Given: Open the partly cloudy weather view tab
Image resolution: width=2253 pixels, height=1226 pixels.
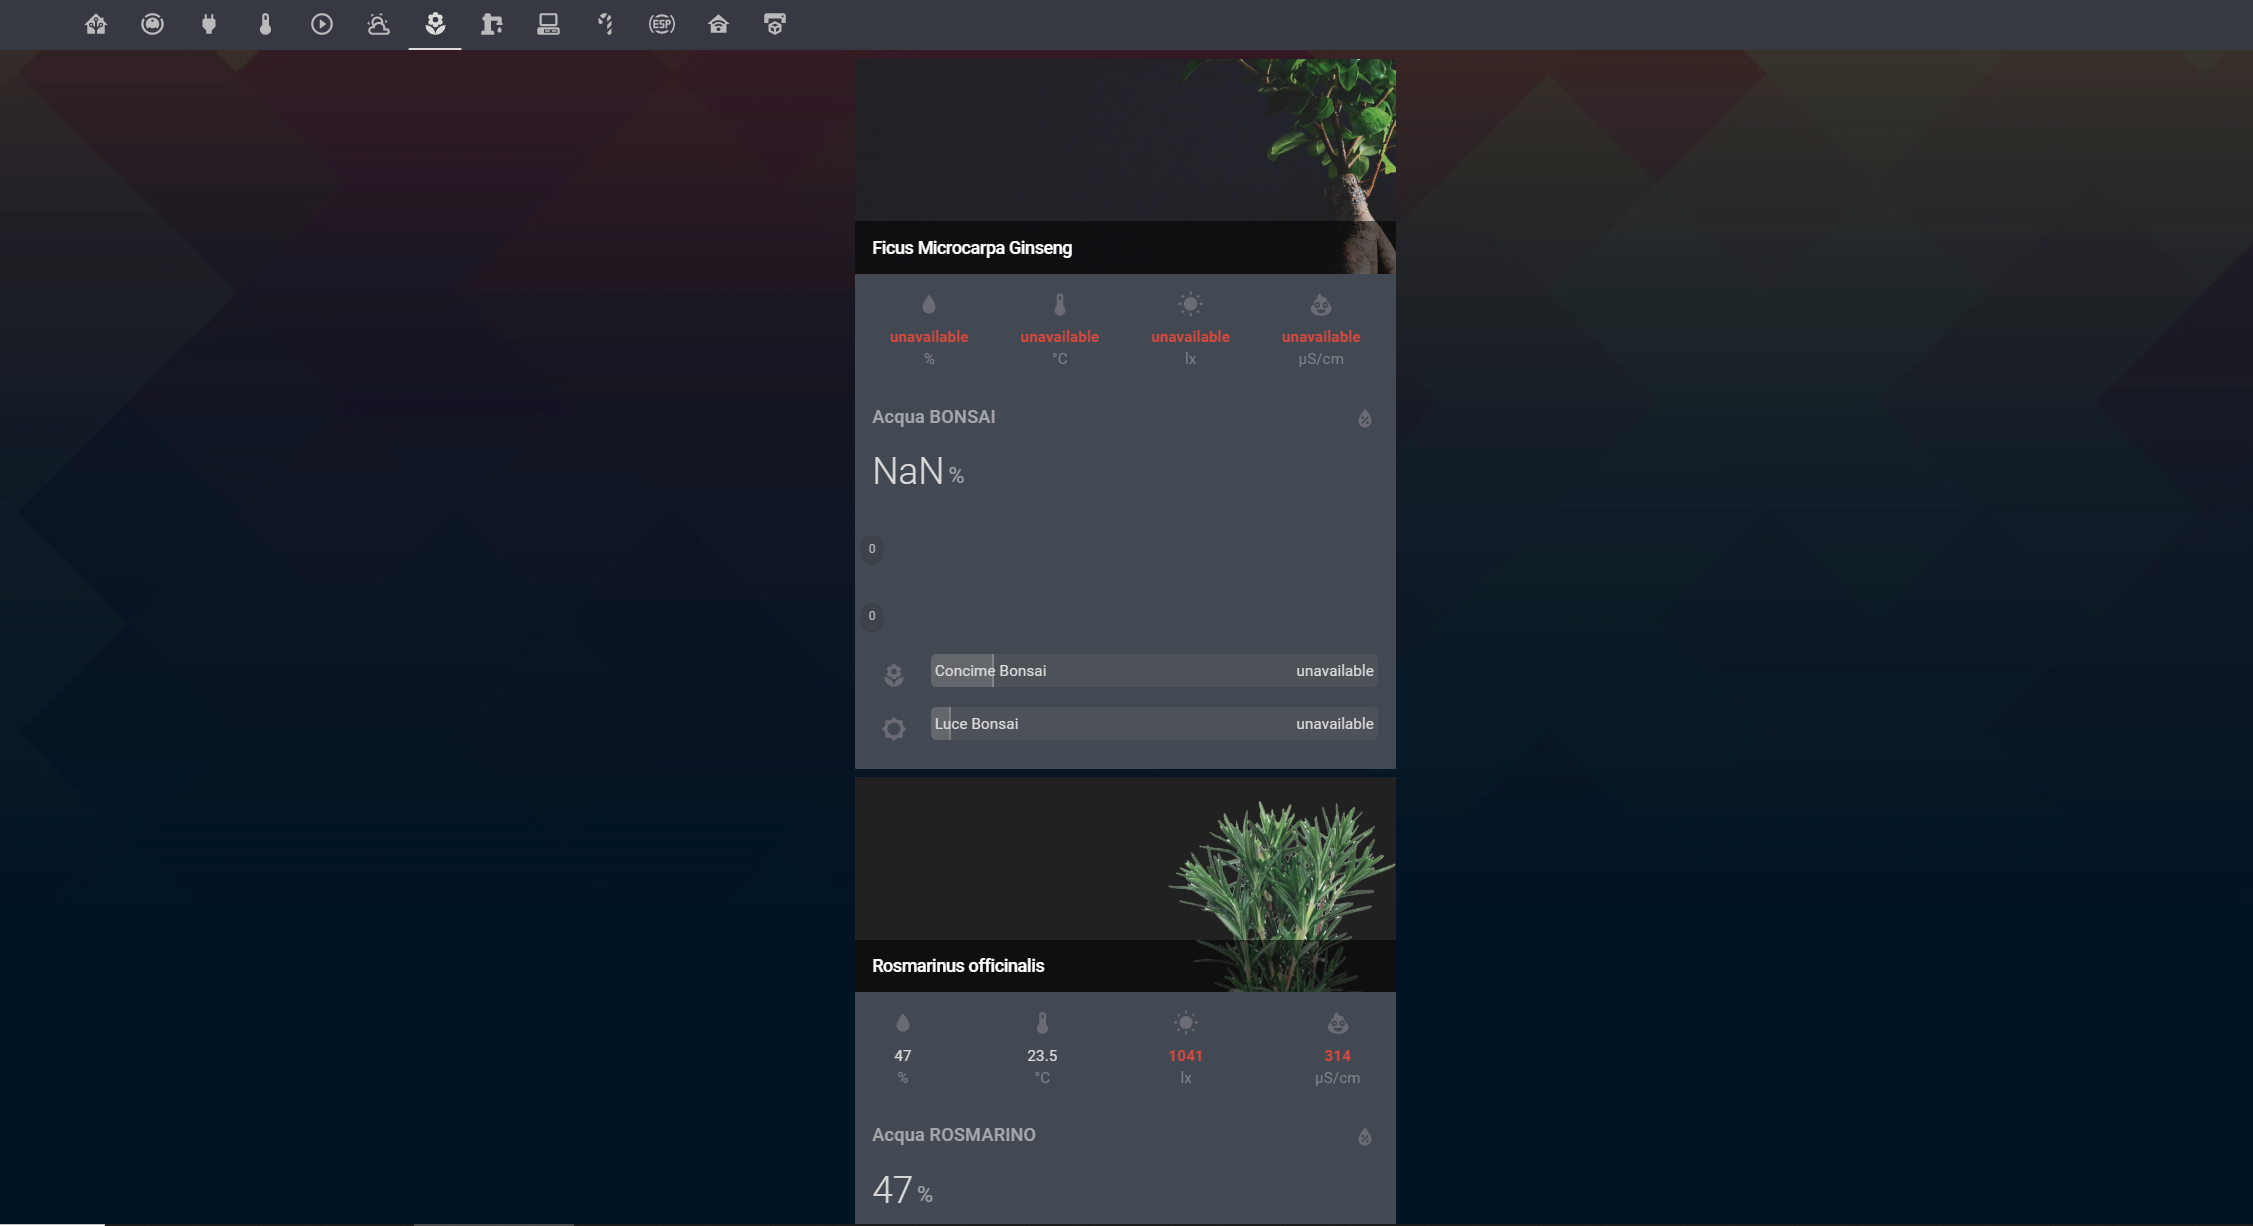Looking at the screenshot, I should tap(378, 24).
